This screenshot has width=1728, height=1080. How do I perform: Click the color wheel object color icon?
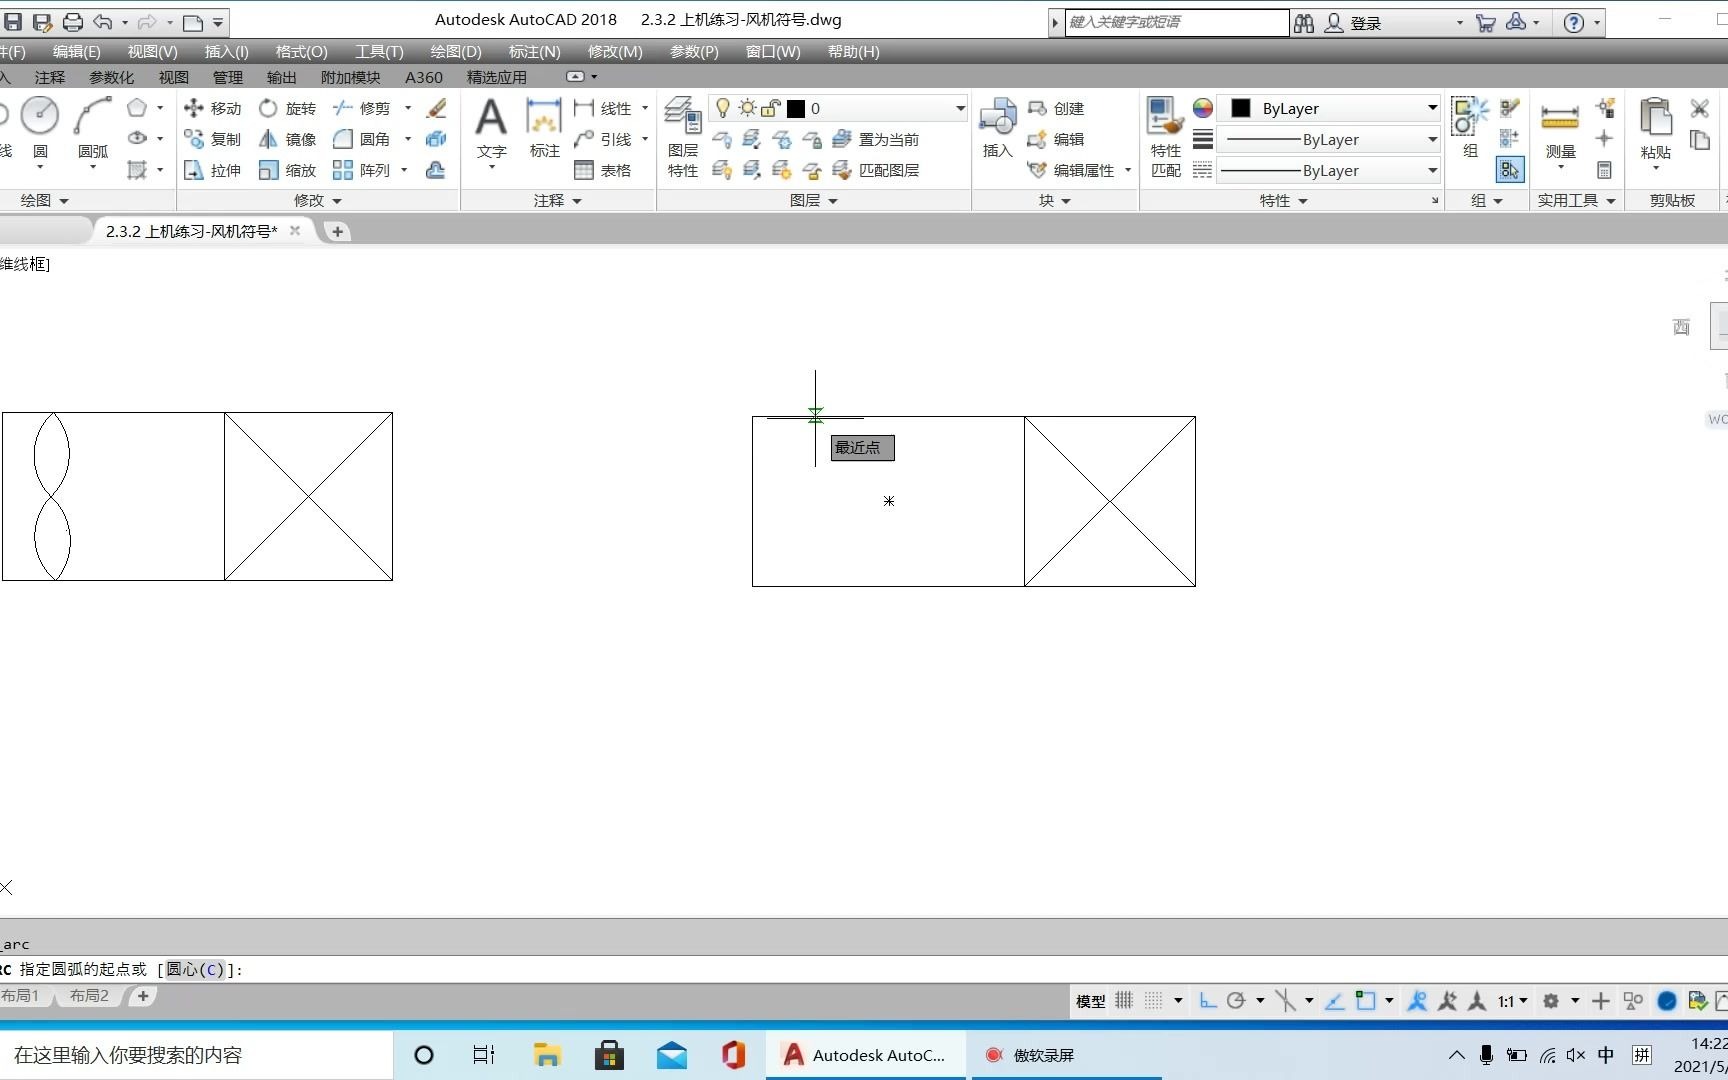click(1203, 108)
